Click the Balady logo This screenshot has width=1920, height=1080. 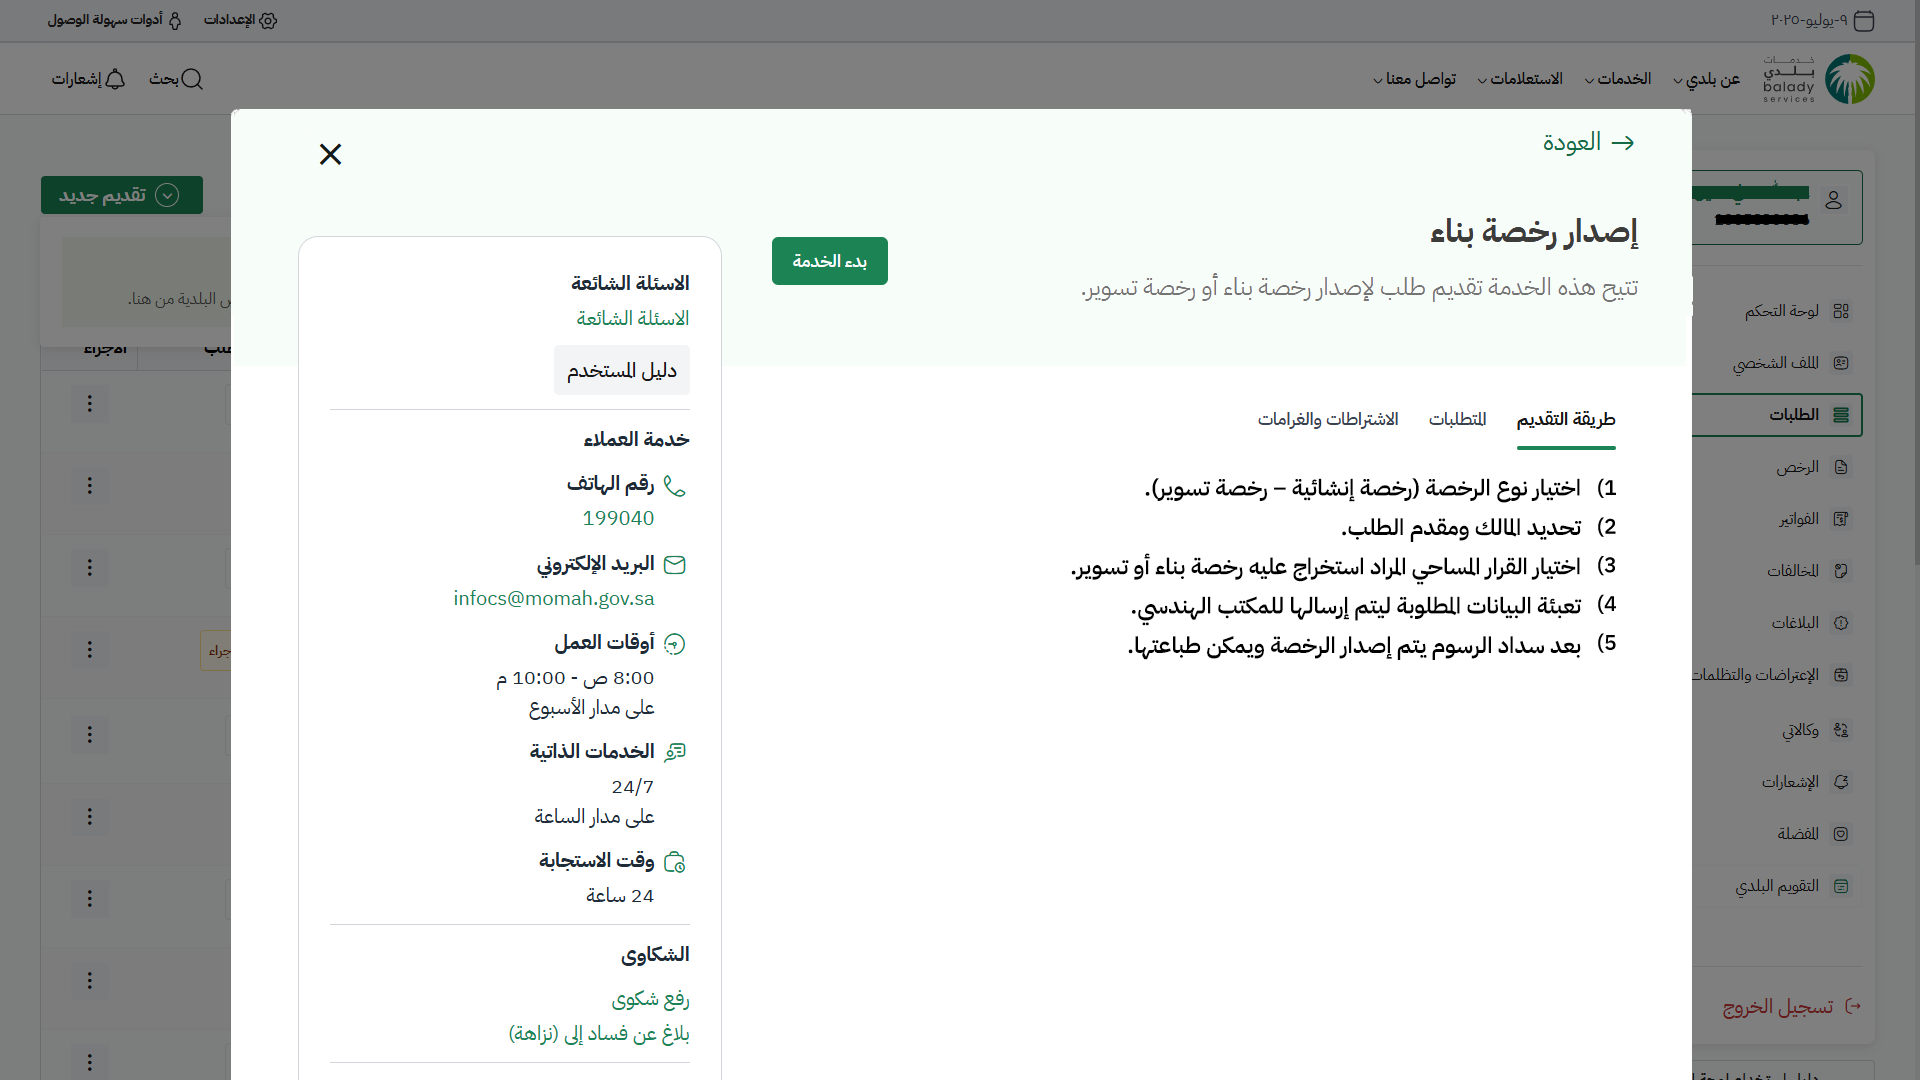coord(1849,79)
